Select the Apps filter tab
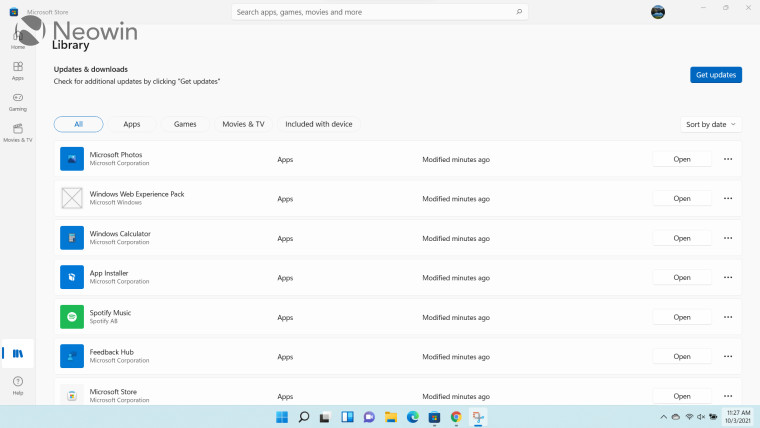 pyautogui.click(x=132, y=124)
